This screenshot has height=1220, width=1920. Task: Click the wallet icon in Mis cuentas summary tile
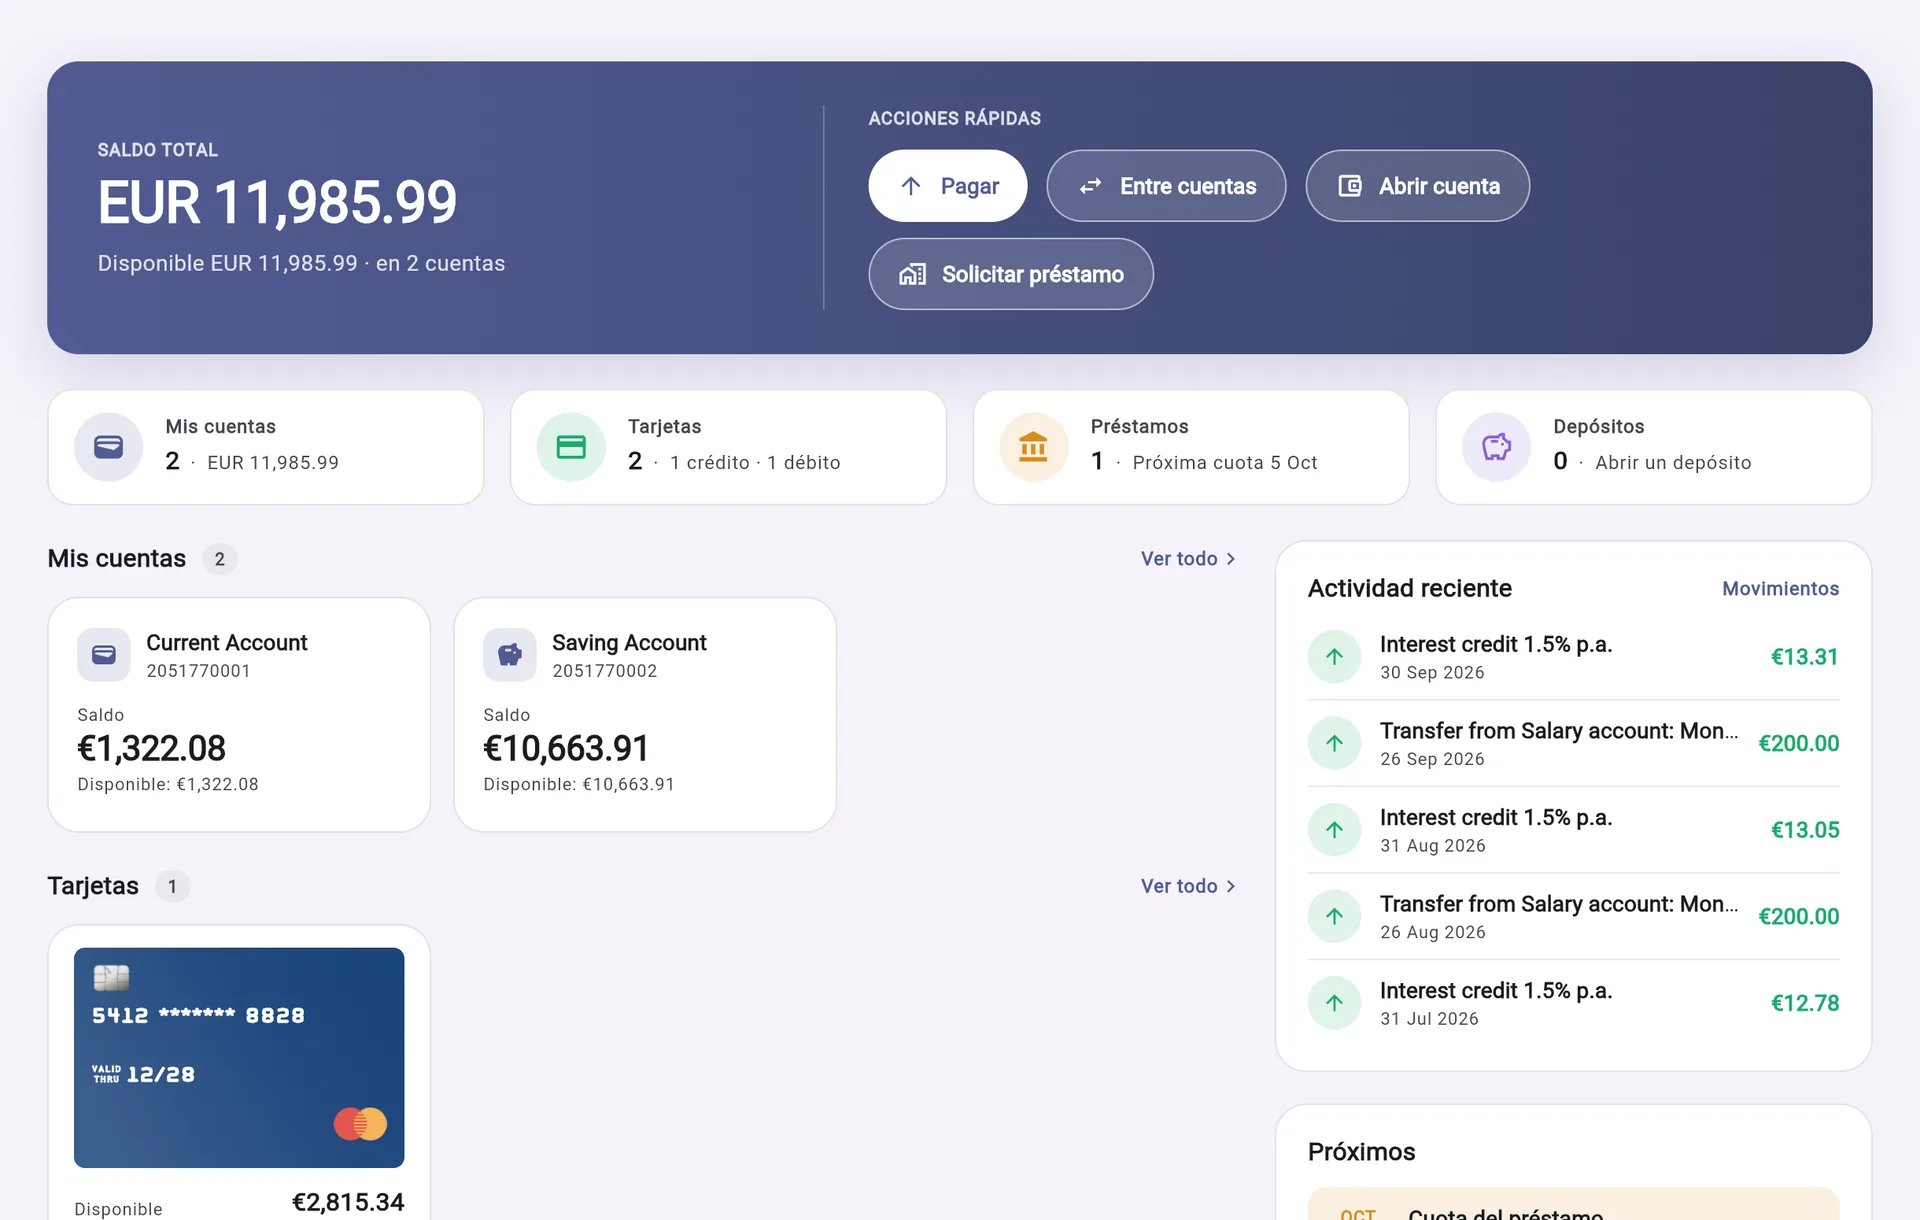[x=108, y=447]
